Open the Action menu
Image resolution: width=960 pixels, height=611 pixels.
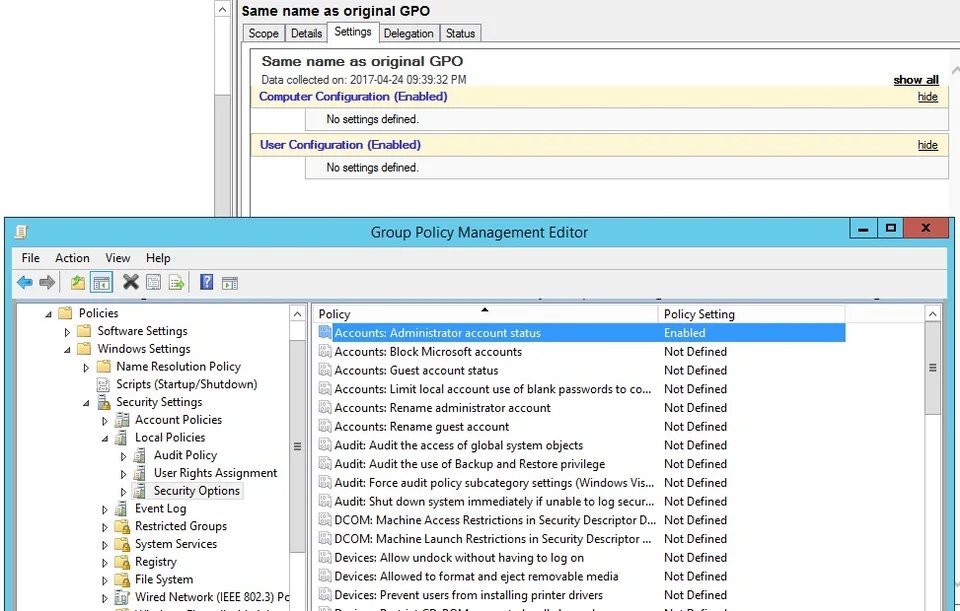(x=72, y=258)
